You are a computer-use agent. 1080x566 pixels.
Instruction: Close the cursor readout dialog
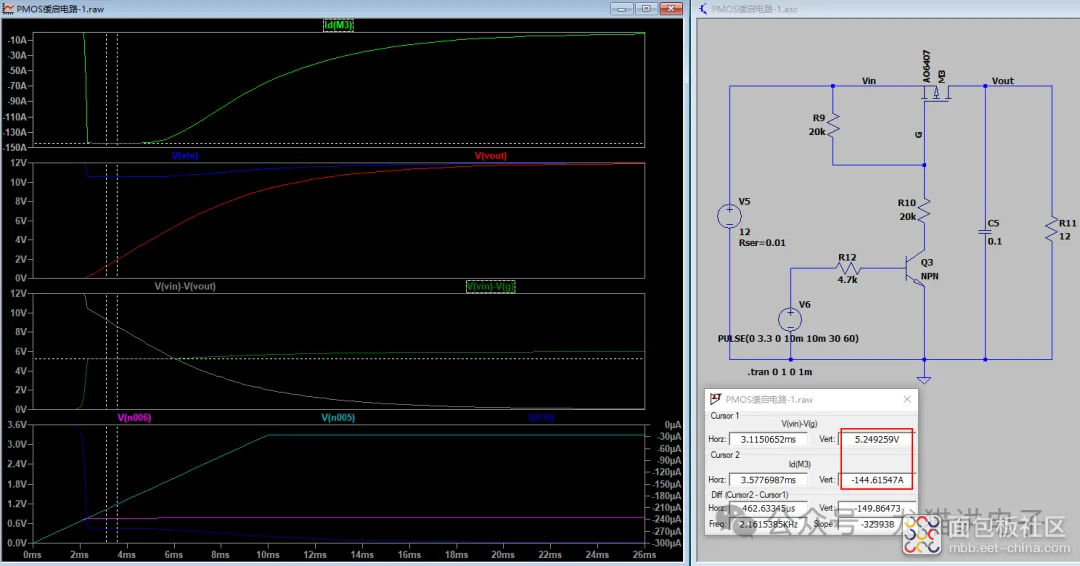click(907, 399)
